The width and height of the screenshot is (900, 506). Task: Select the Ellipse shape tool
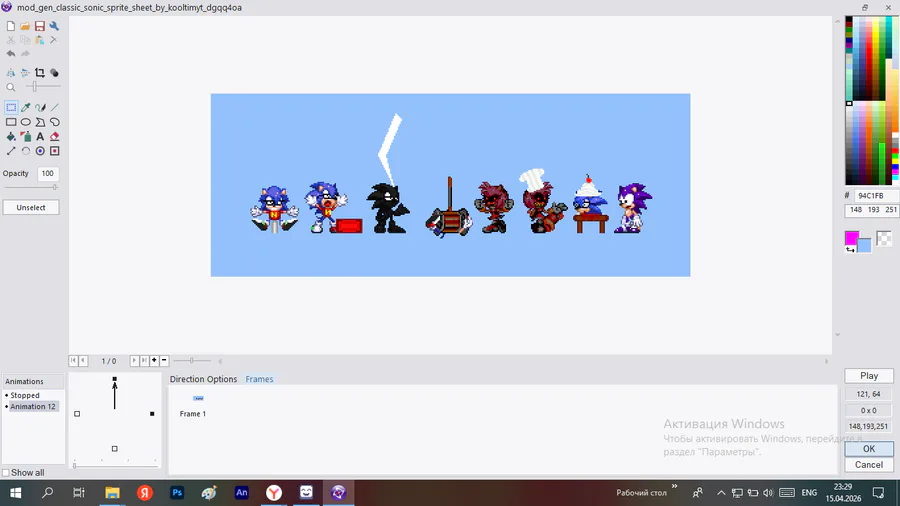[26, 122]
